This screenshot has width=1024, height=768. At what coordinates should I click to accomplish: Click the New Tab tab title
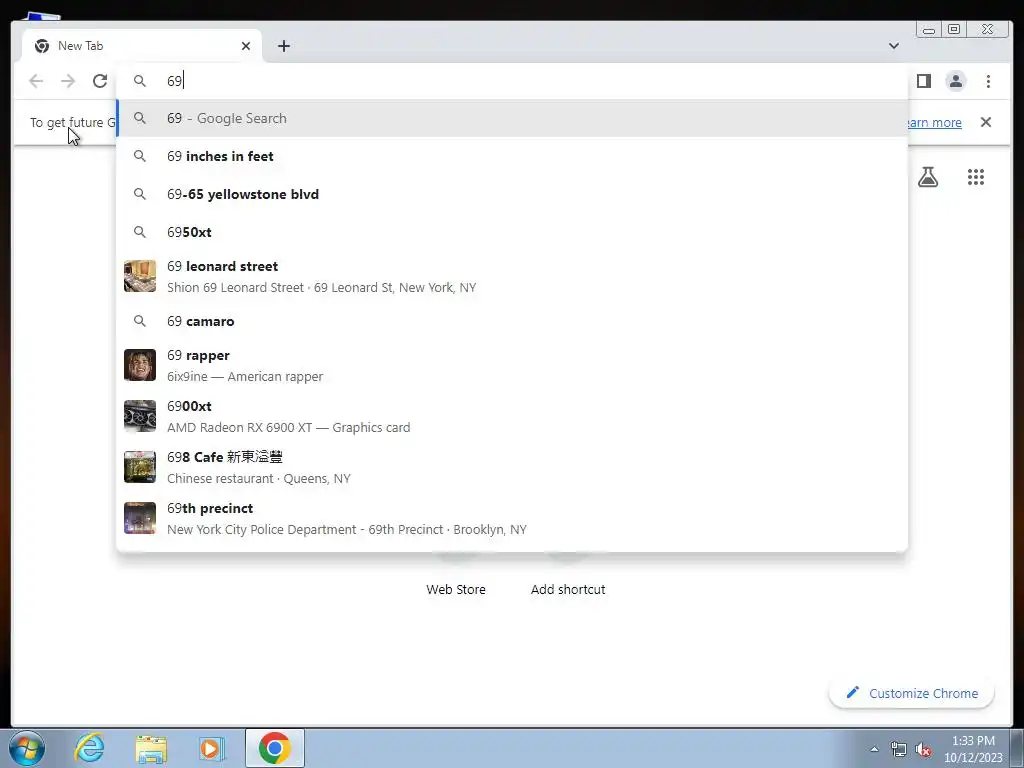coord(80,46)
